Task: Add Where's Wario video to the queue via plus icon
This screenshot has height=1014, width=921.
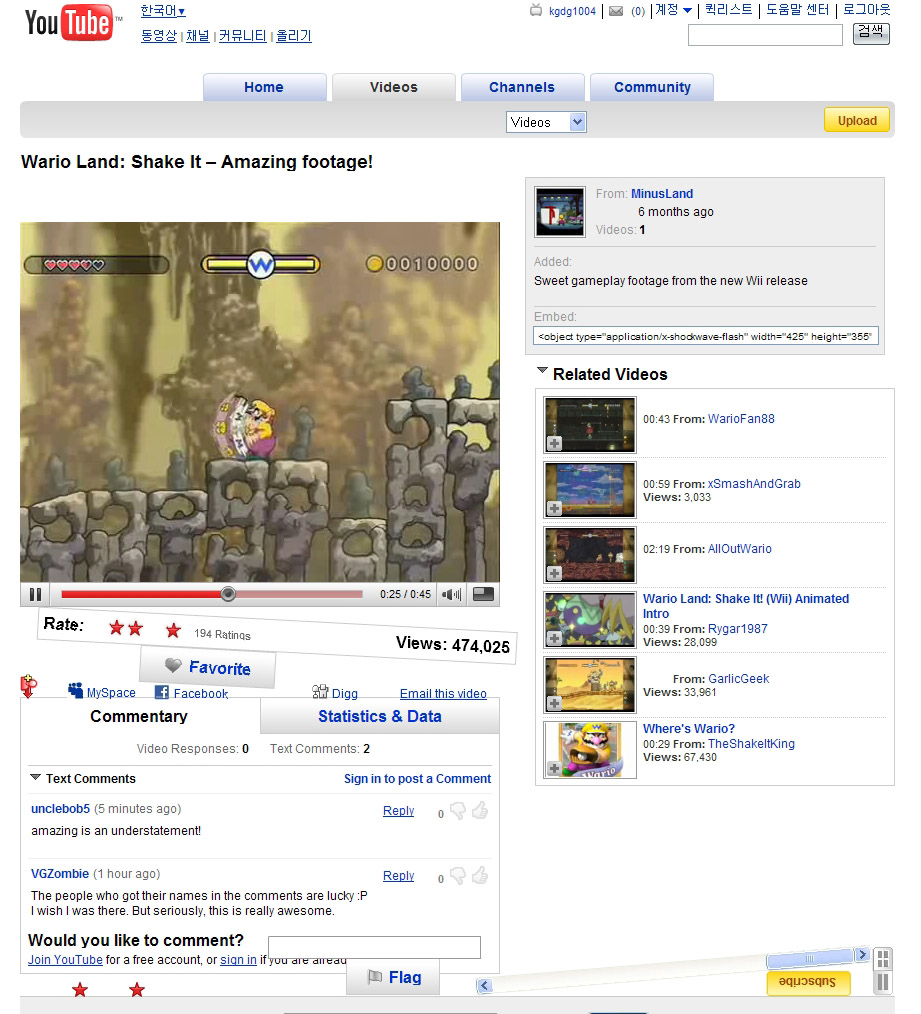Action: point(554,768)
